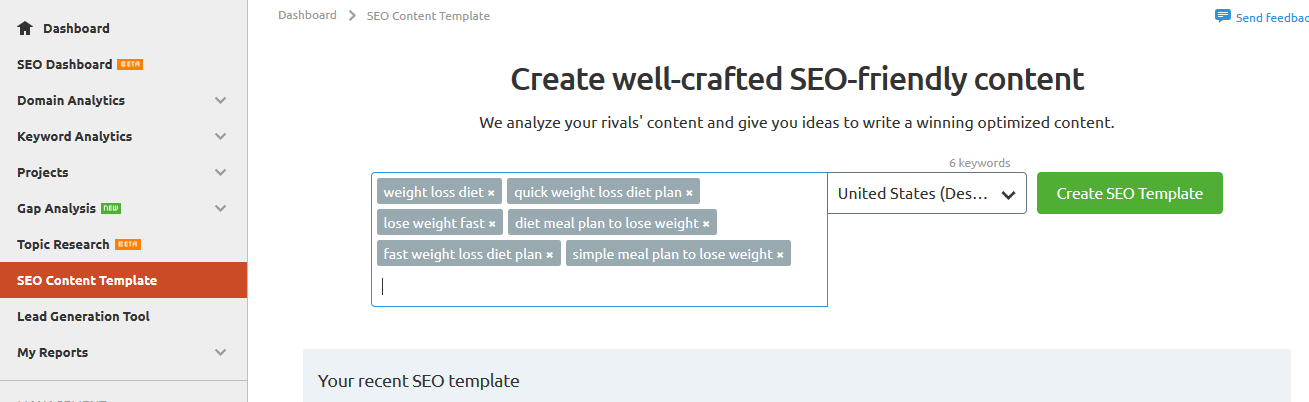Remove 'simple meal plan to lose weight' tag
Viewport: 1309px width, 402px height.
click(780, 255)
